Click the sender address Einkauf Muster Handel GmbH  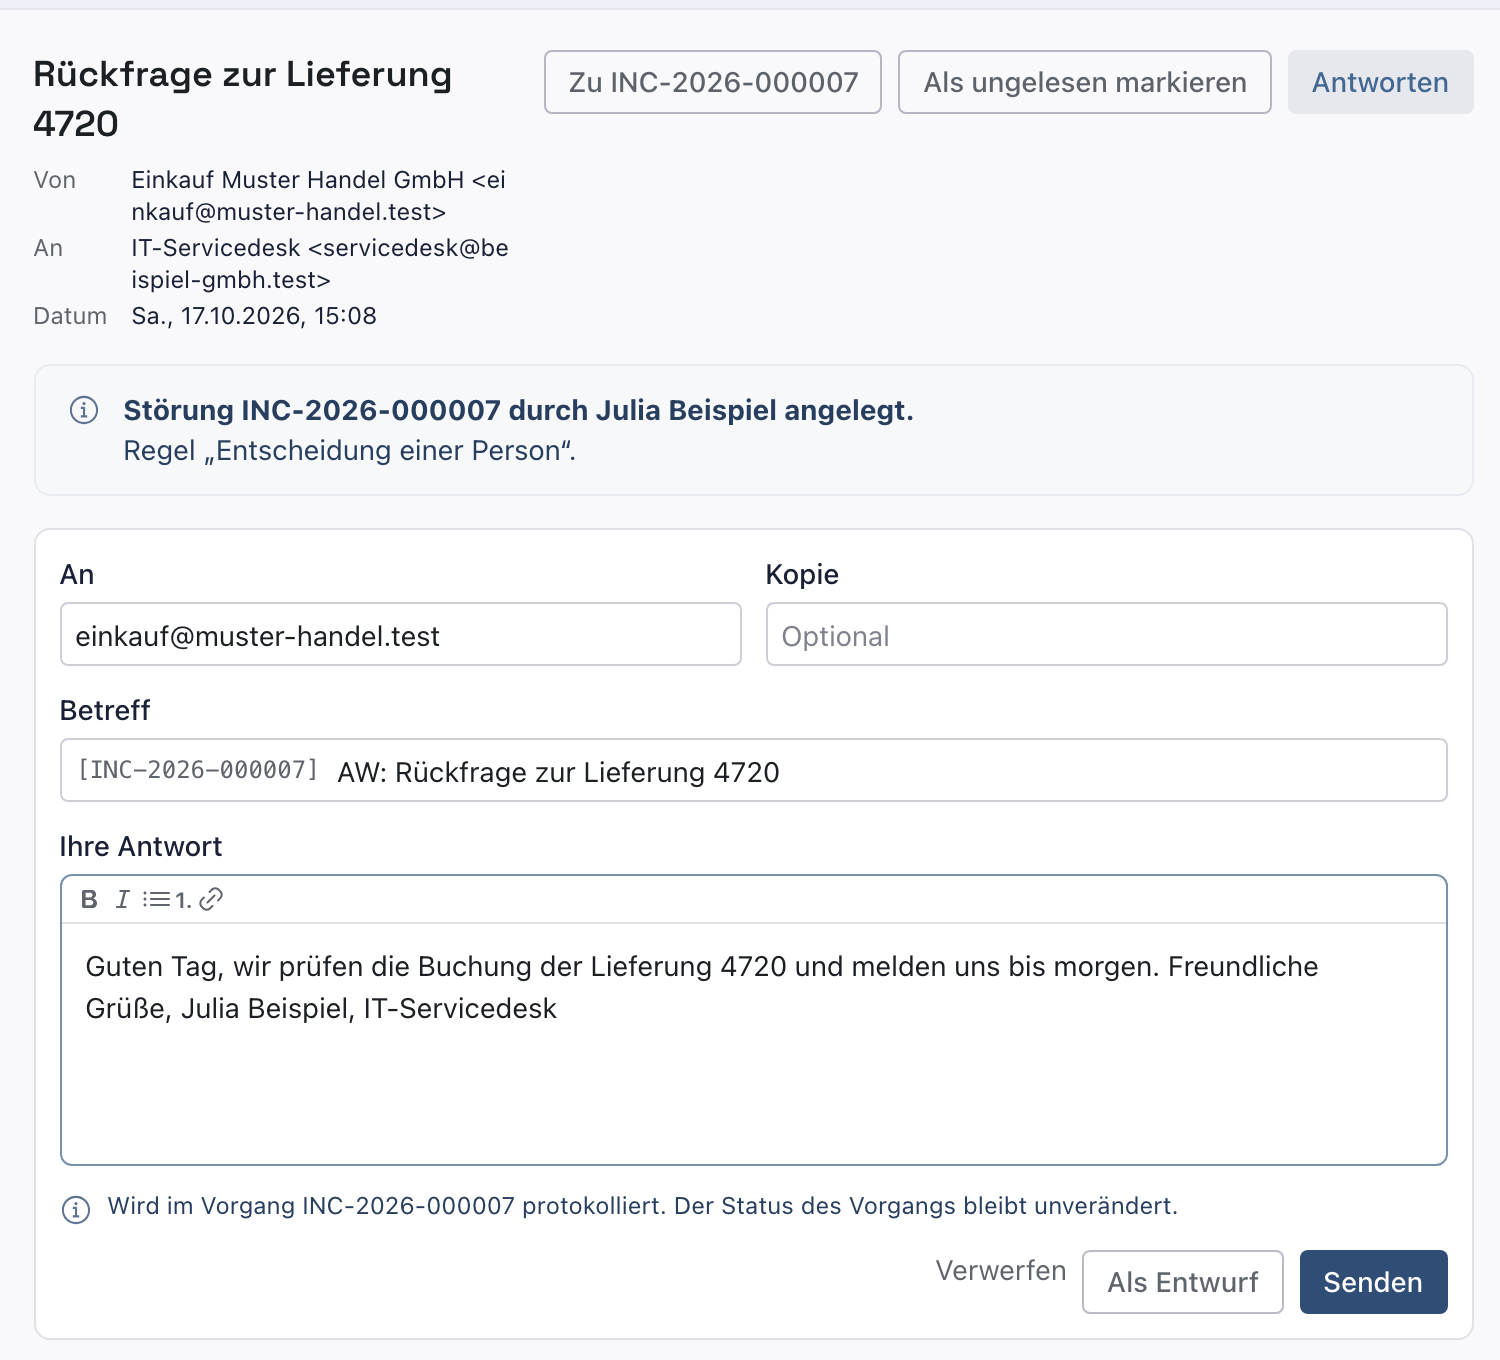320,196
